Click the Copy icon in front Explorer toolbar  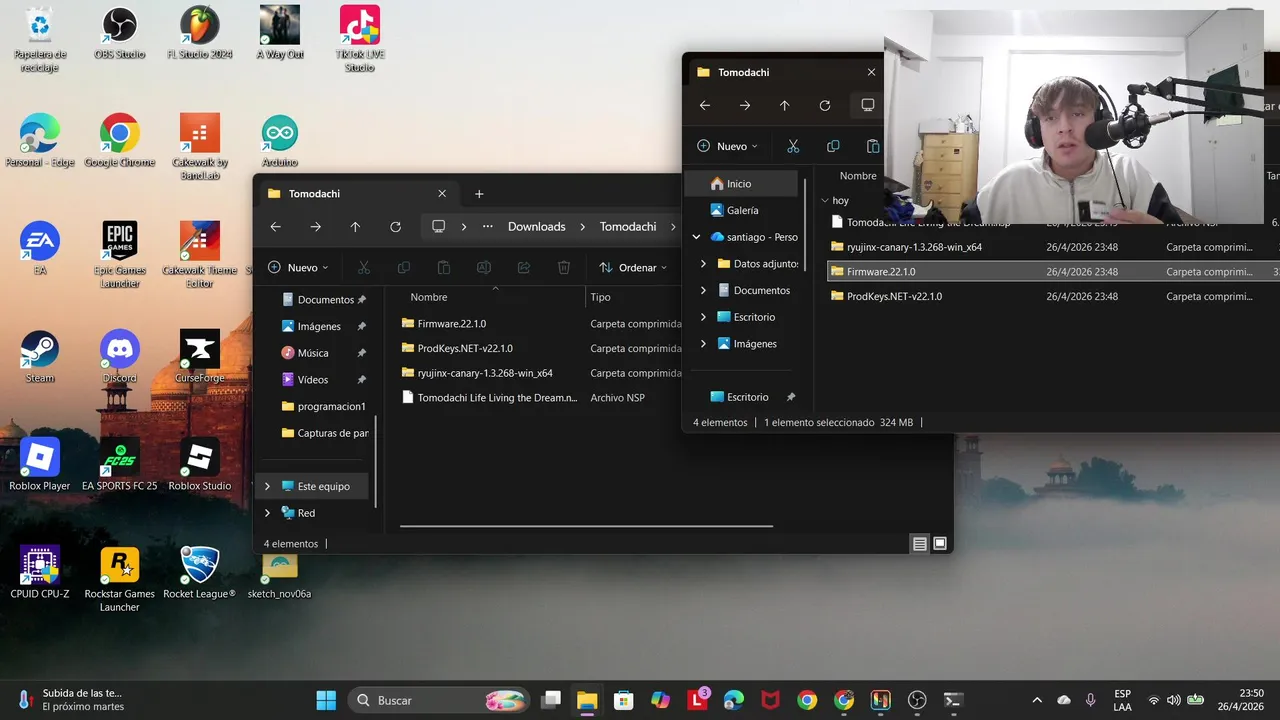click(x=404, y=268)
